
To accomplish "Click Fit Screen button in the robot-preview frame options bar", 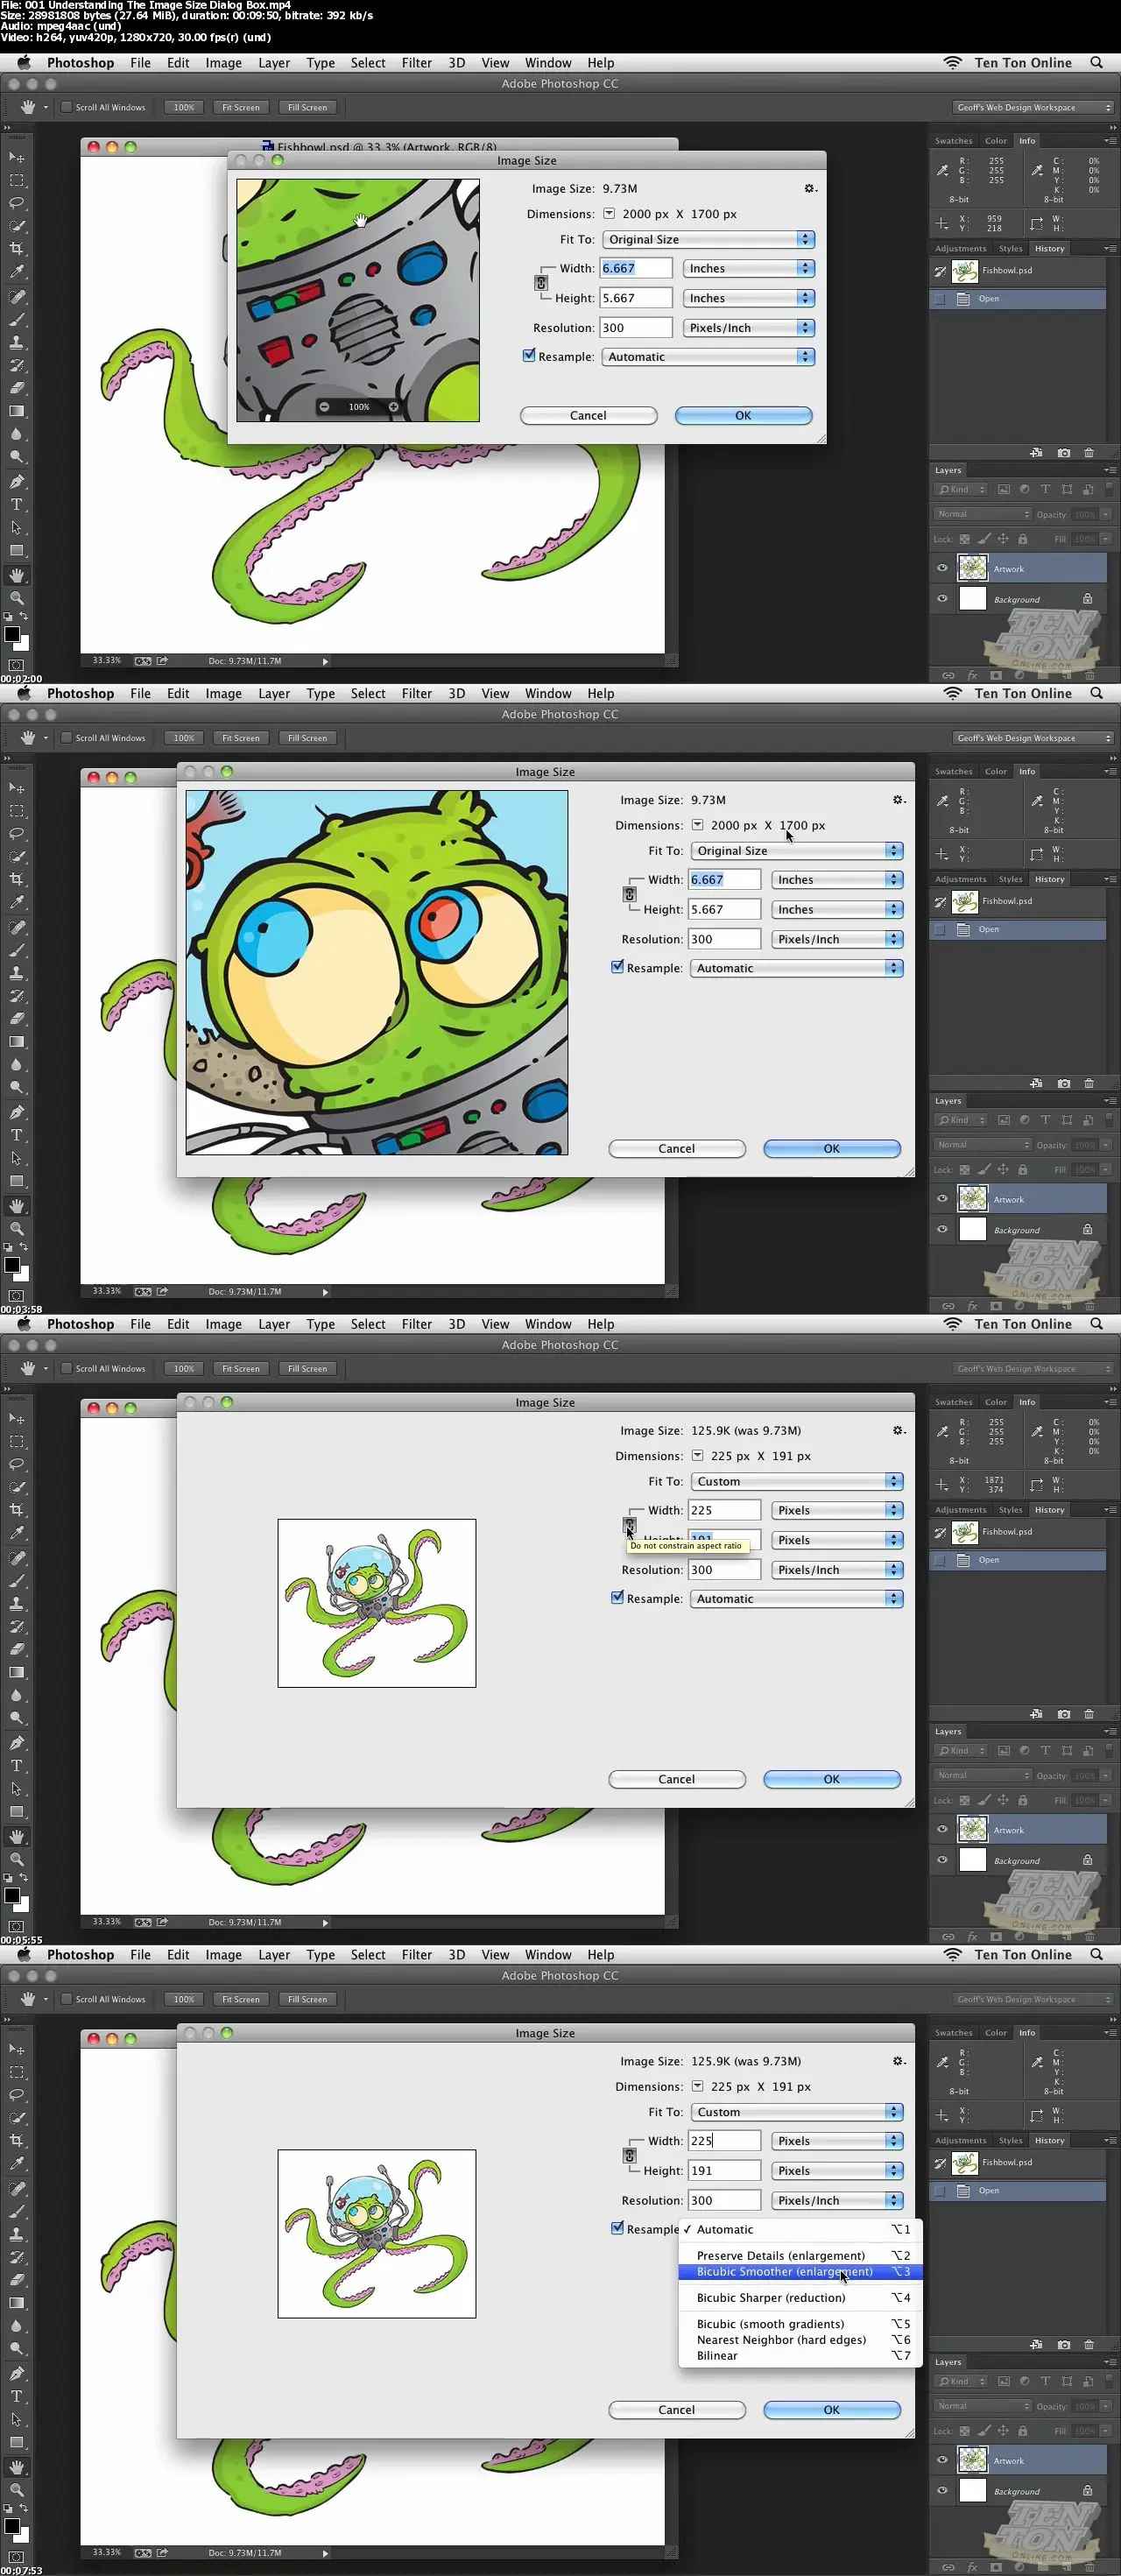I will 241,107.
